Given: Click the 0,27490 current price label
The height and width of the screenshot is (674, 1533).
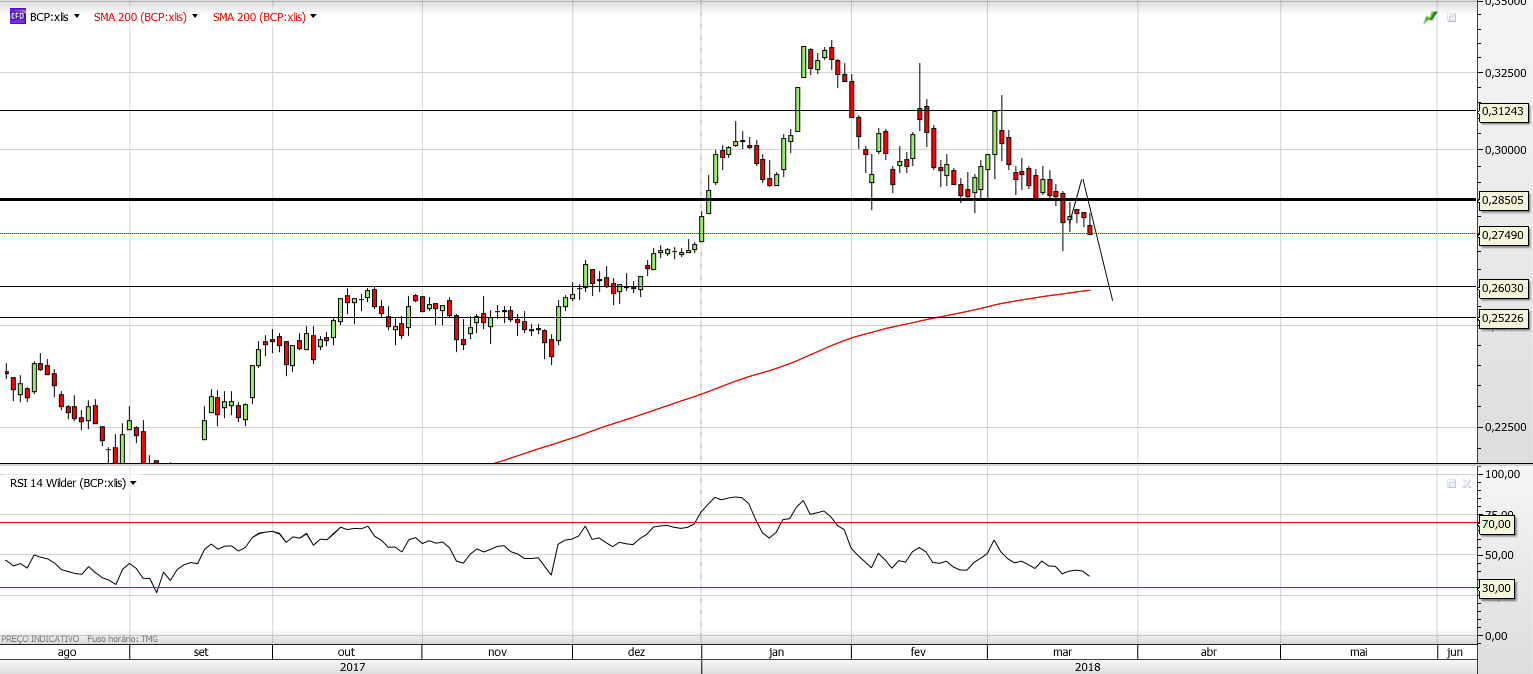Looking at the screenshot, I should pyautogui.click(x=1503, y=235).
